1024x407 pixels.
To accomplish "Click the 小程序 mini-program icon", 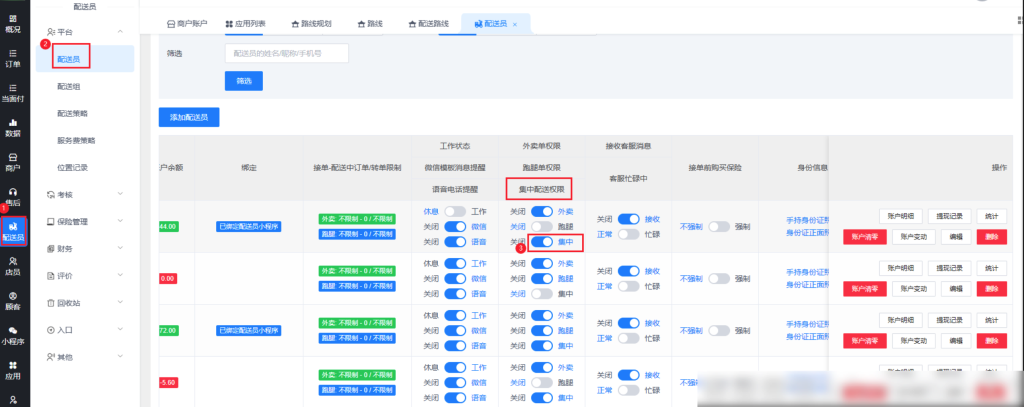I will (x=12, y=335).
